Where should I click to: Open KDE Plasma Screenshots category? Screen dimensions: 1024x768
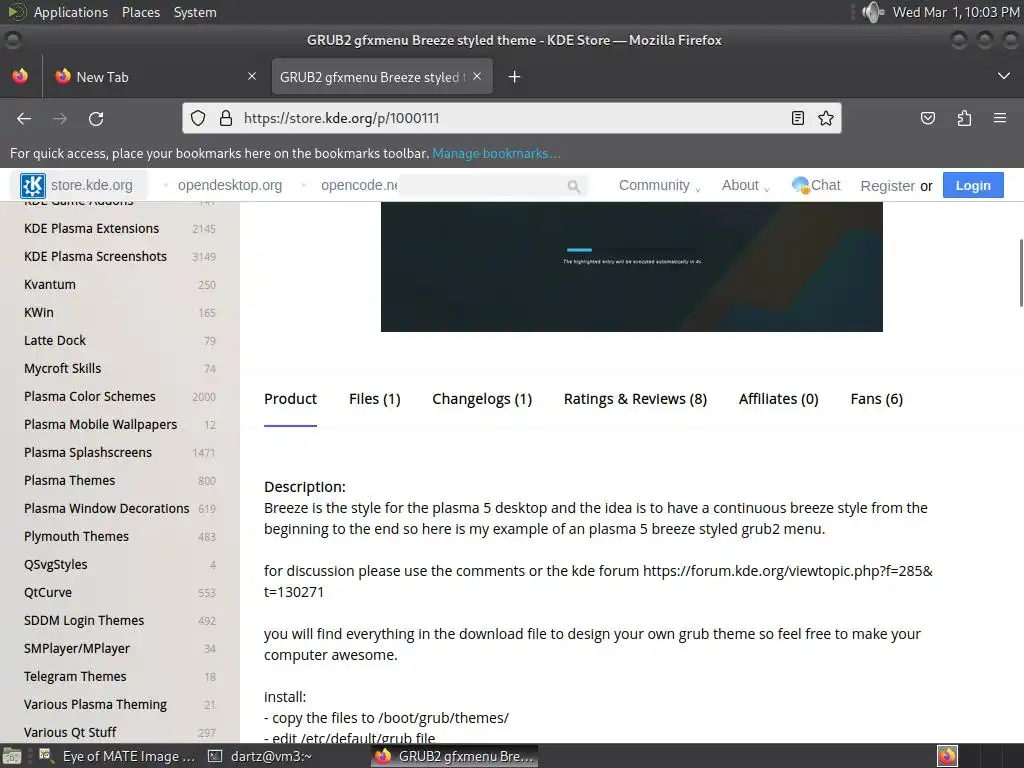click(x=95, y=257)
